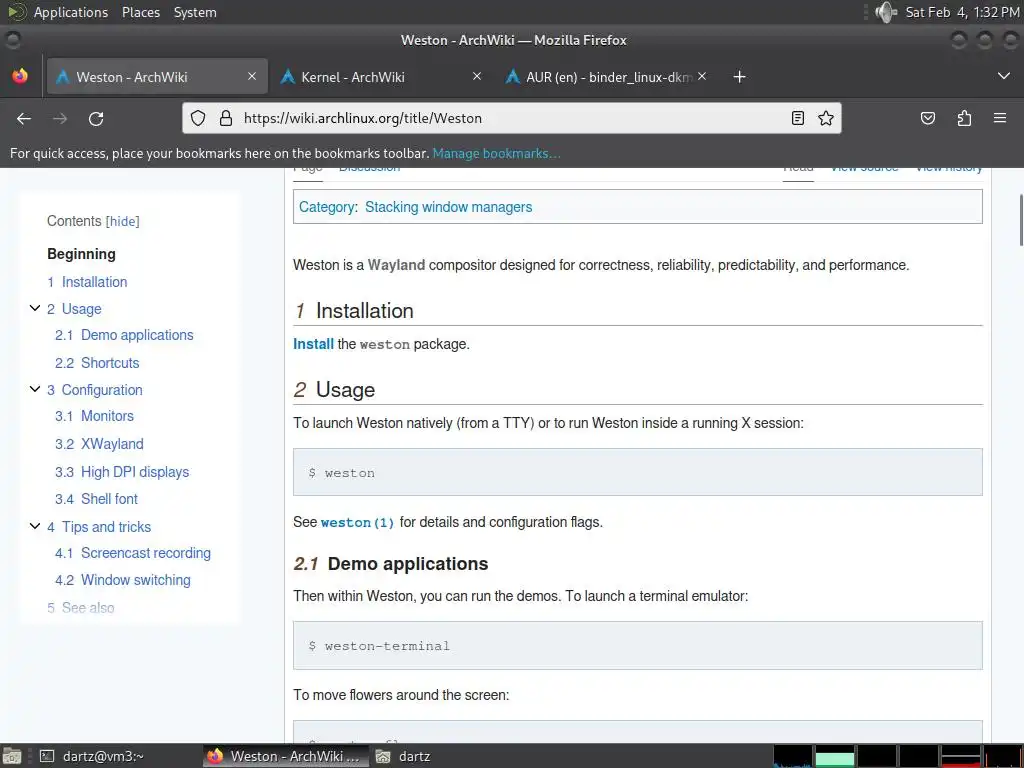Click the Category link
The width and height of the screenshot is (1024, 768).
point(327,207)
